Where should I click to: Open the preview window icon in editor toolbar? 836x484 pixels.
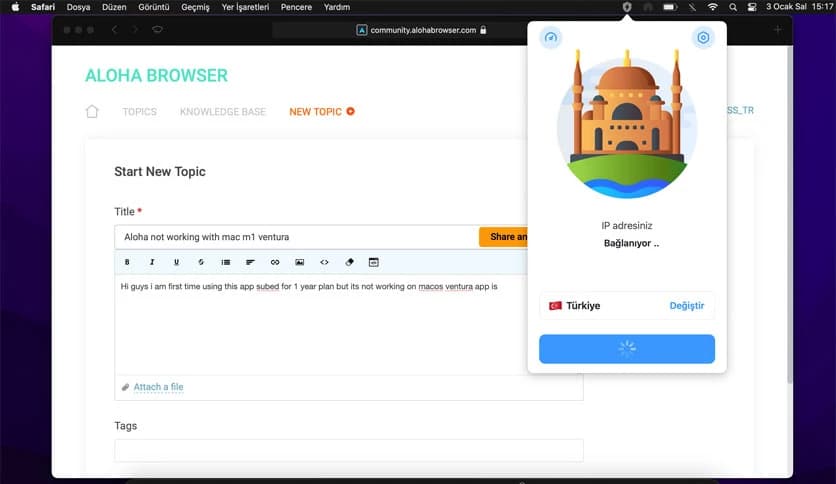click(x=374, y=262)
